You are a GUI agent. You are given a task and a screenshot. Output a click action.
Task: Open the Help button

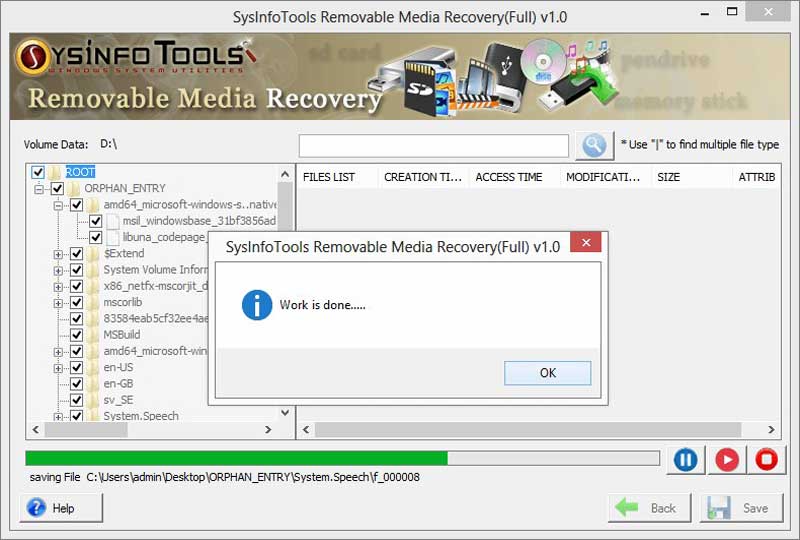pyautogui.click(x=61, y=508)
